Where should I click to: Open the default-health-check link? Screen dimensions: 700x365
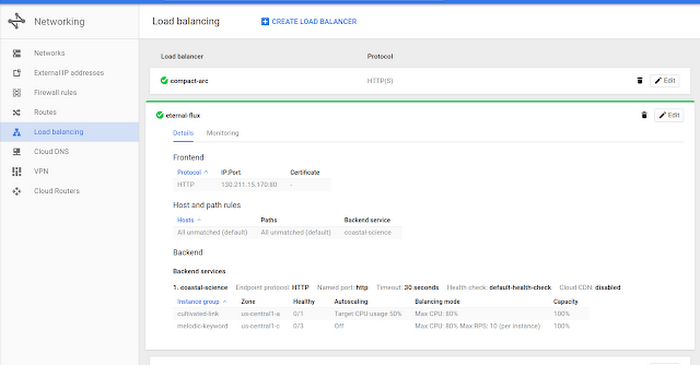520,287
